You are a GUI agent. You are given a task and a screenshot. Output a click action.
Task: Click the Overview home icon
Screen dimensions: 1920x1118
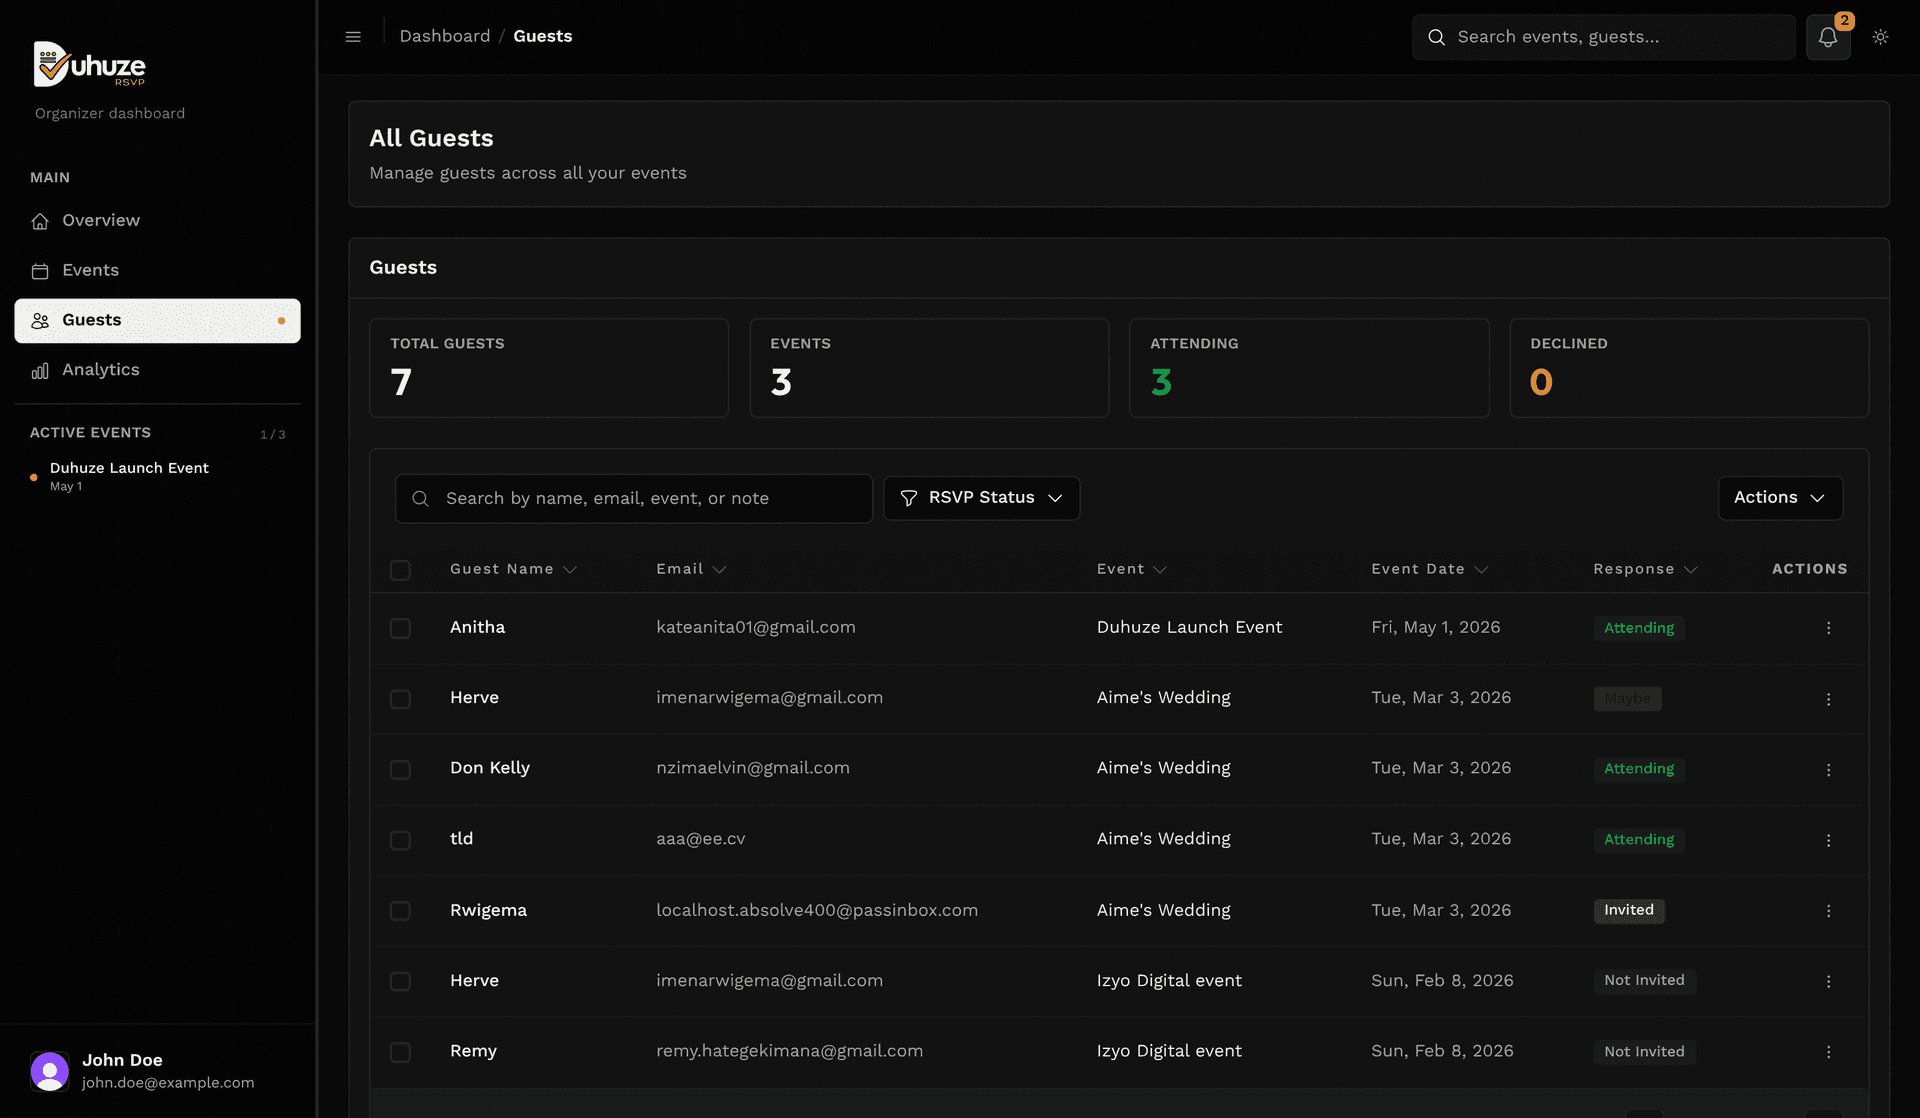click(x=40, y=221)
